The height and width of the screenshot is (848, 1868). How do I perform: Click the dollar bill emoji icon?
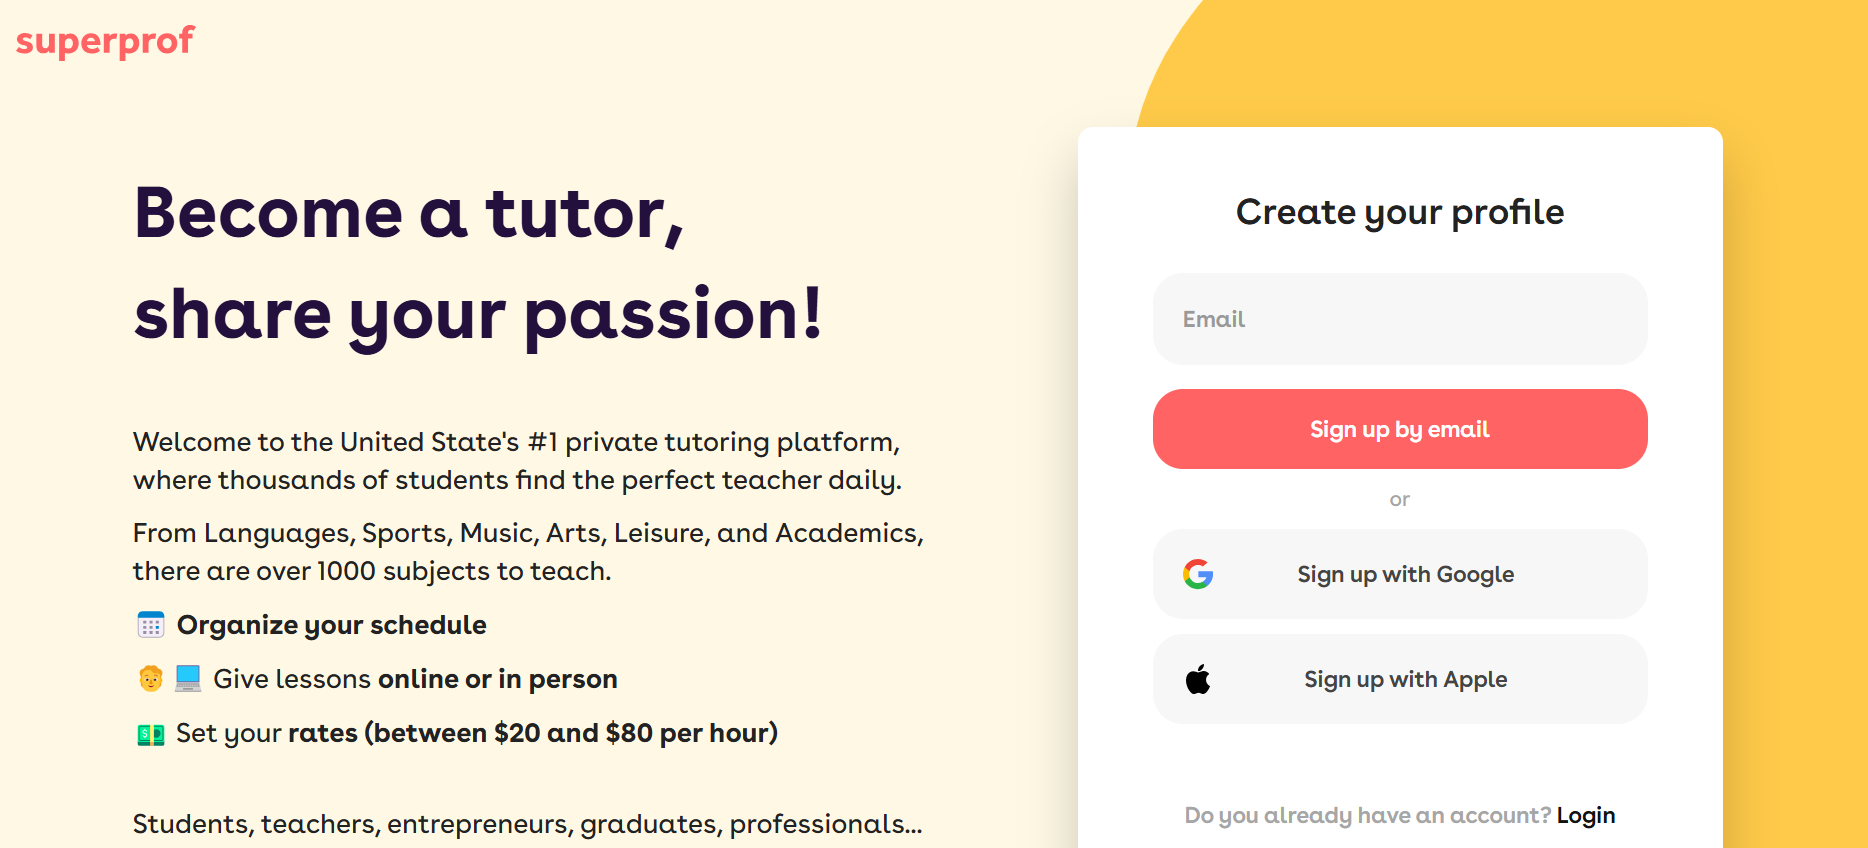coord(151,735)
